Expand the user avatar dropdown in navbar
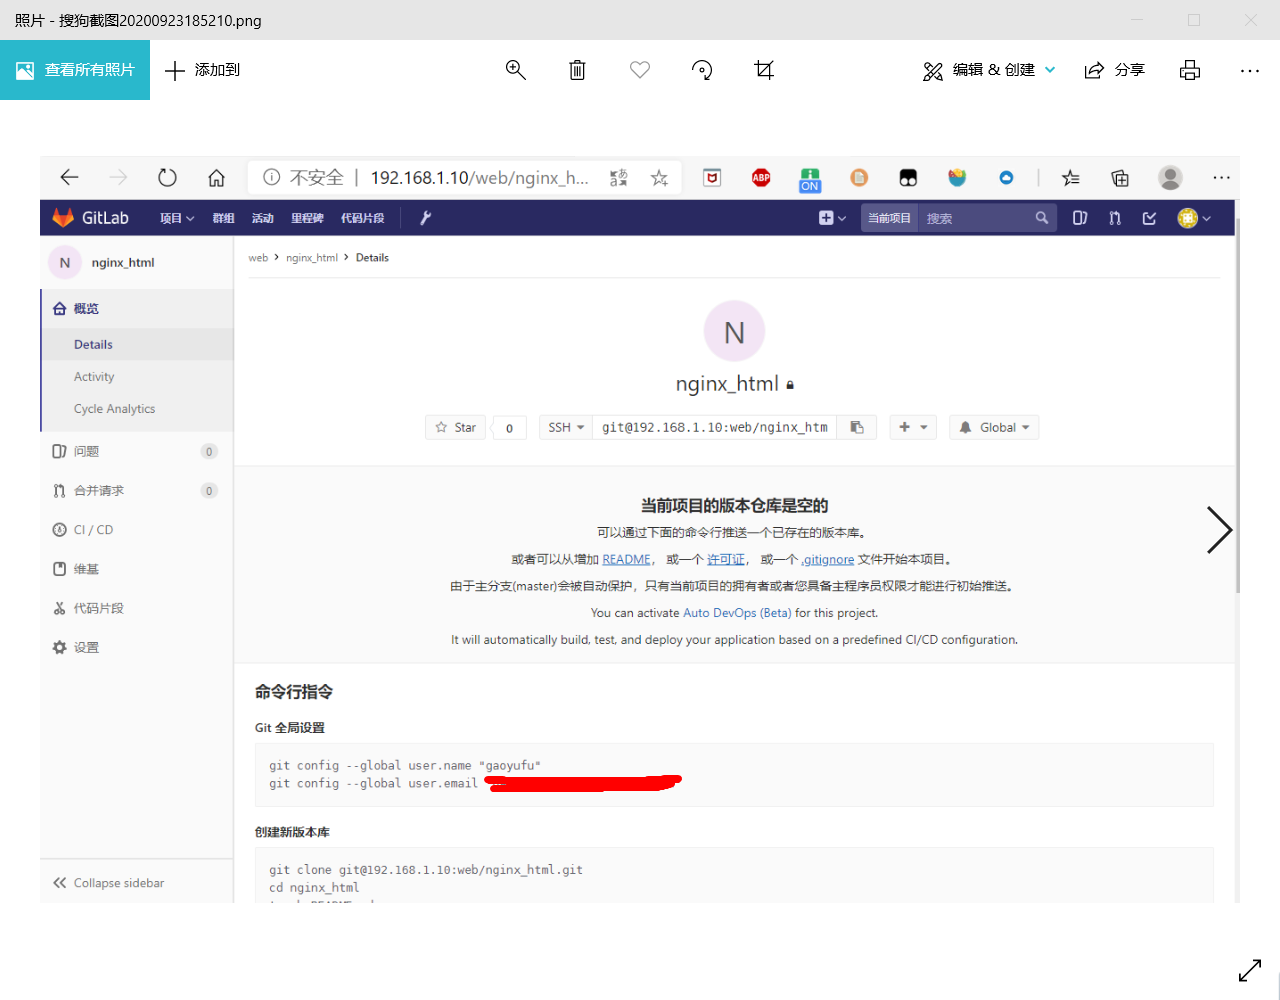 [1194, 218]
